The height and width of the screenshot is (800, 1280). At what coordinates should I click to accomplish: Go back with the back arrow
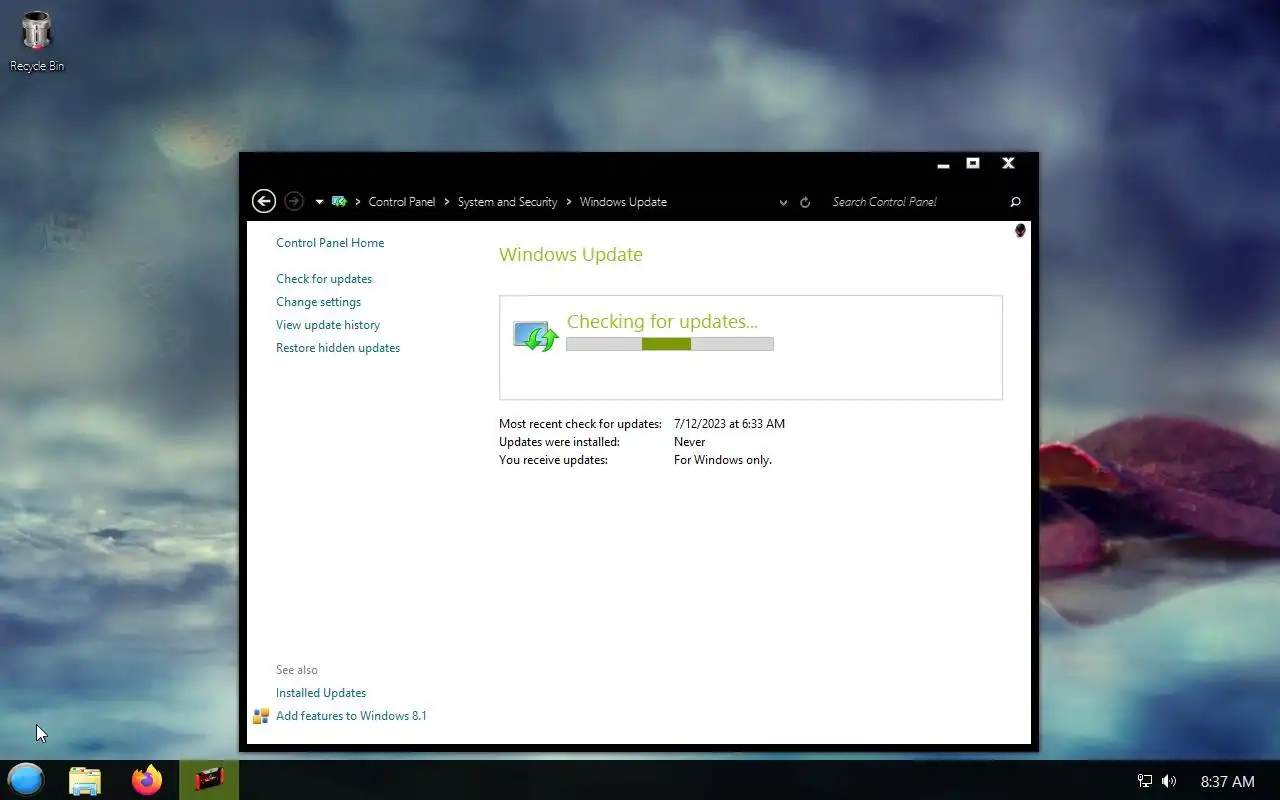[x=263, y=201]
